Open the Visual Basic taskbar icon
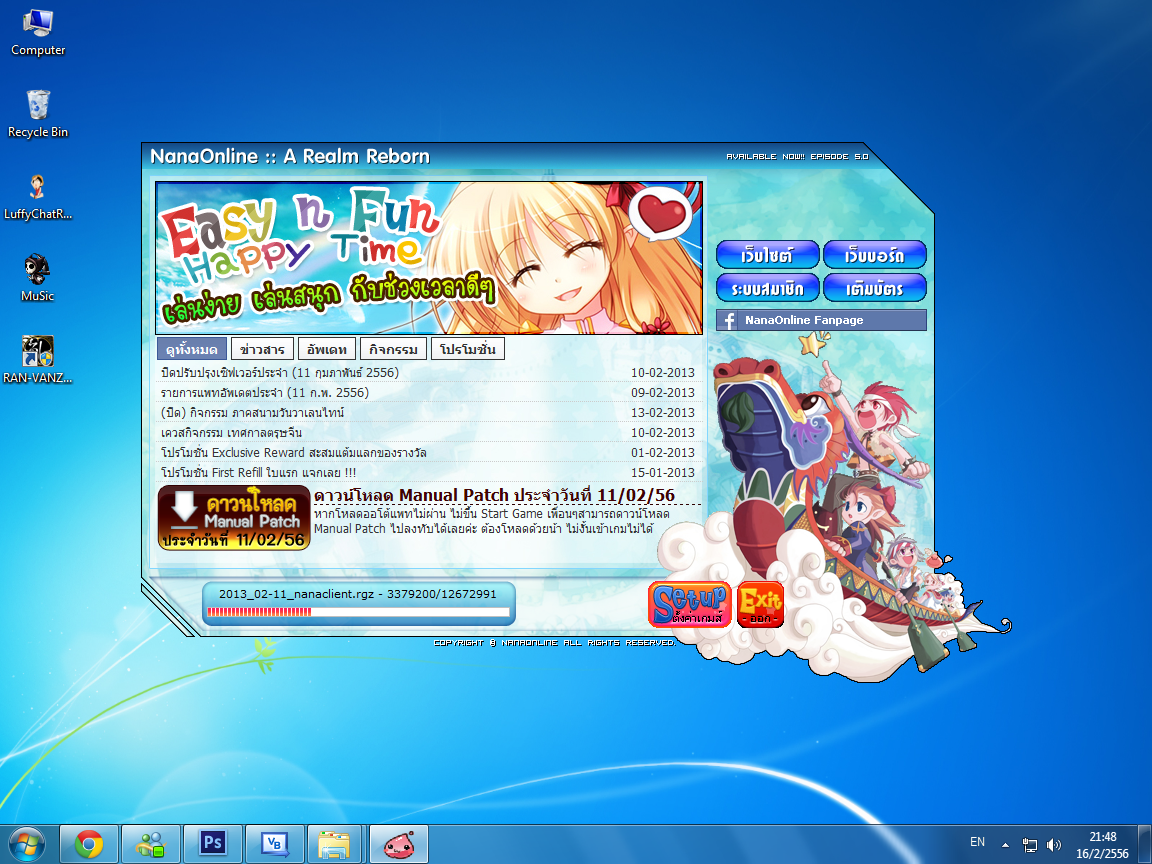This screenshot has width=1152, height=864. click(x=275, y=845)
